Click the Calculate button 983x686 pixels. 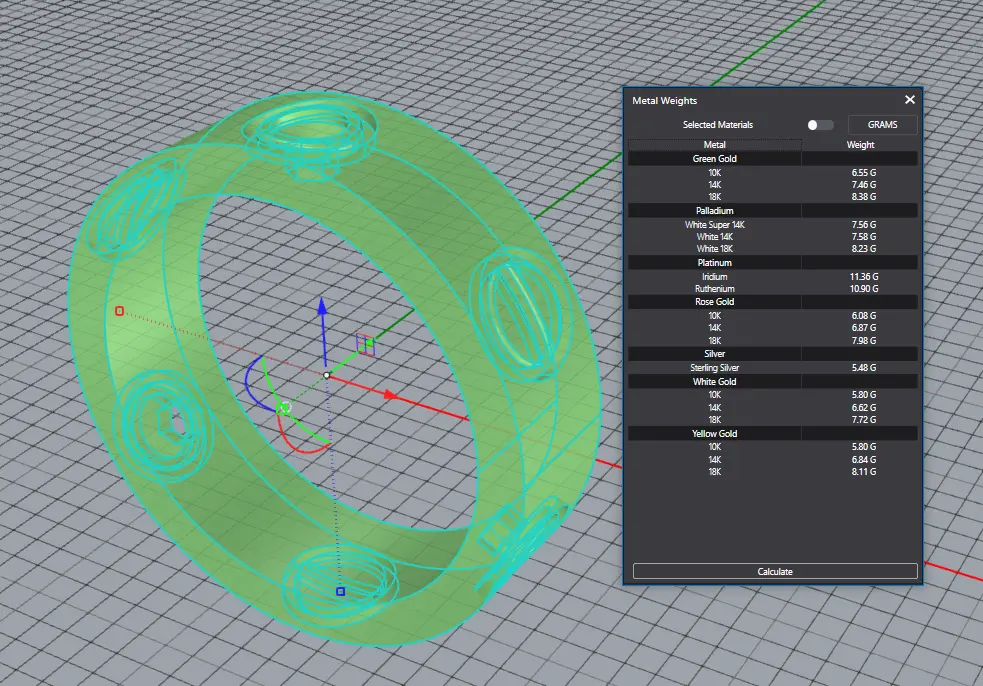(x=775, y=571)
